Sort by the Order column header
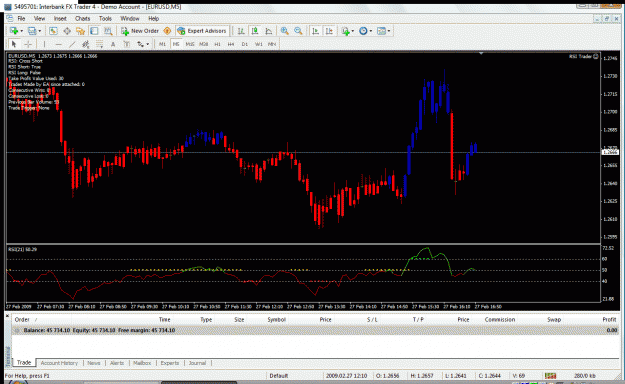 [x=22, y=319]
